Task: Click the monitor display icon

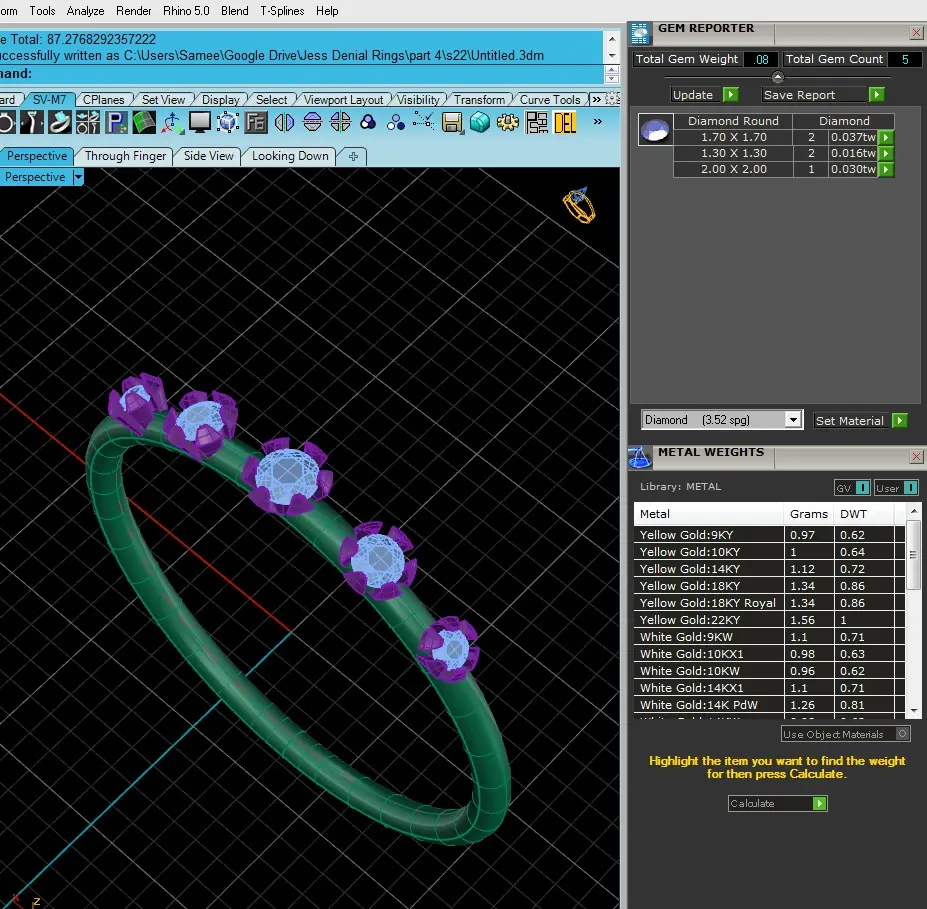Action: tap(200, 122)
